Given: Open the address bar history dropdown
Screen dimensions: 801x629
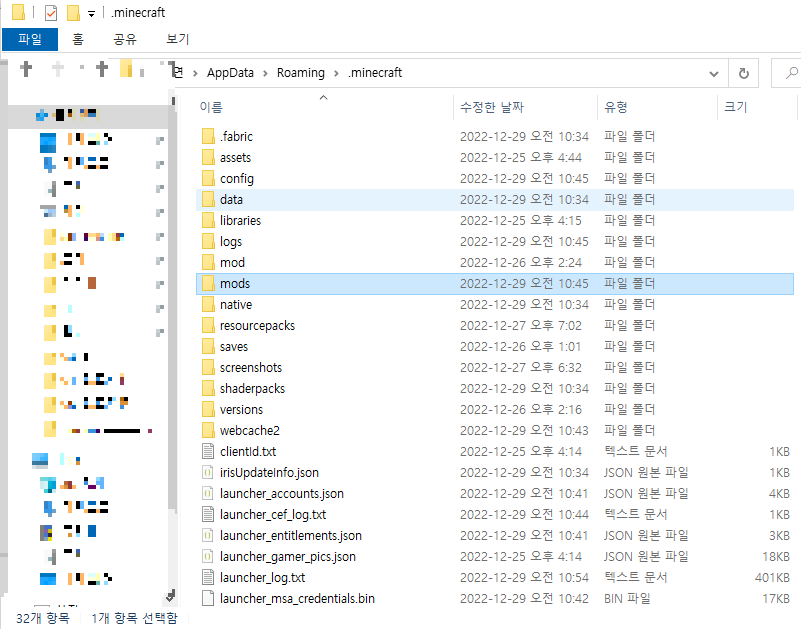Looking at the screenshot, I should click(714, 74).
